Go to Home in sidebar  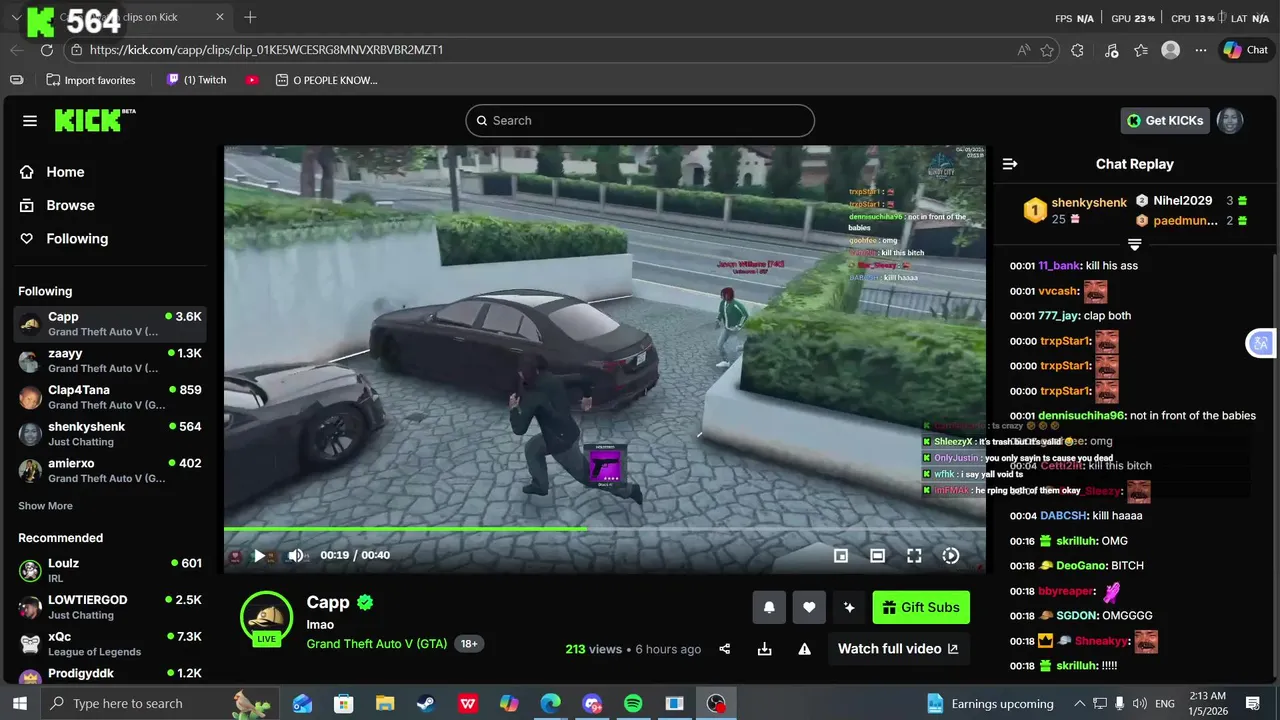[x=65, y=172]
